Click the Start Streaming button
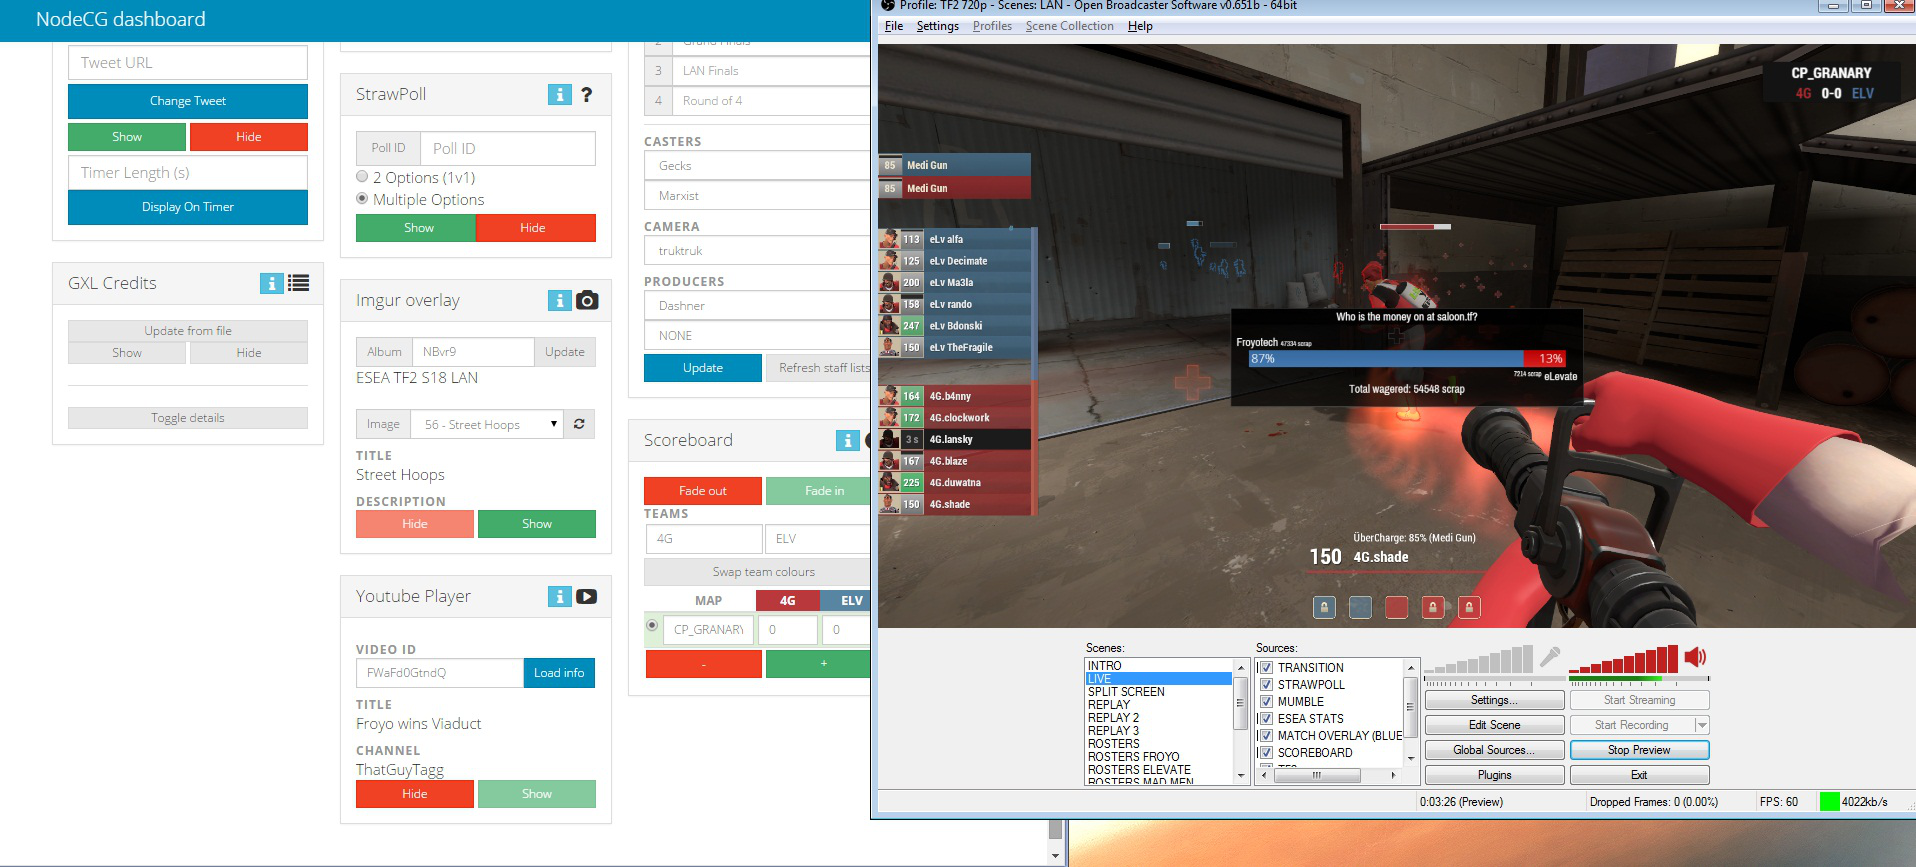The height and width of the screenshot is (867, 1916). (x=1639, y=700)
